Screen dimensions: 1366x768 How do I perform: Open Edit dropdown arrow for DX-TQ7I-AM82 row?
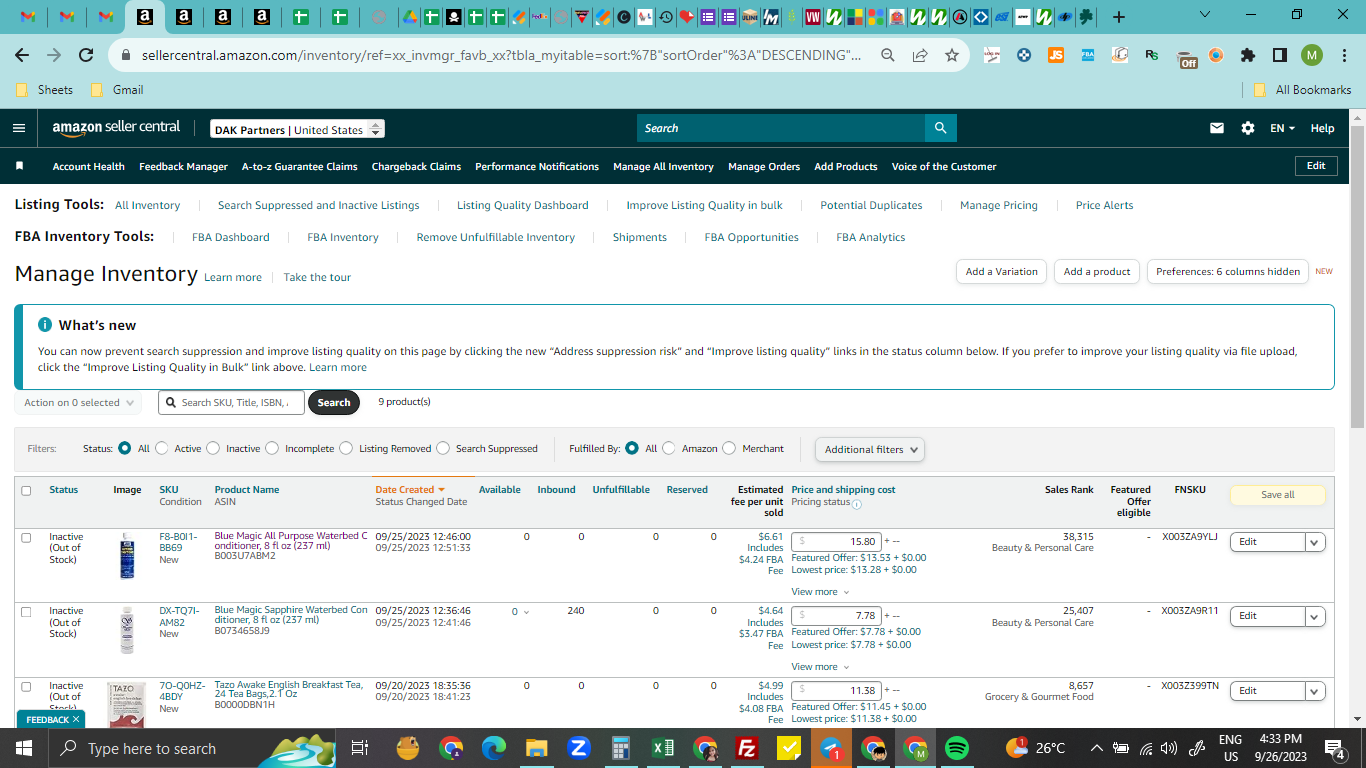(1315, 616)
